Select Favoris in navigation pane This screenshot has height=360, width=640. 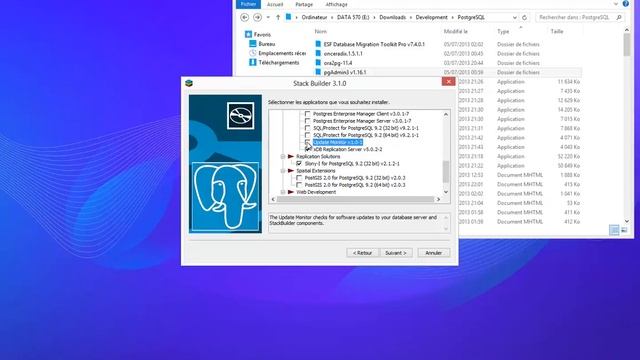[x=262, y=35]
